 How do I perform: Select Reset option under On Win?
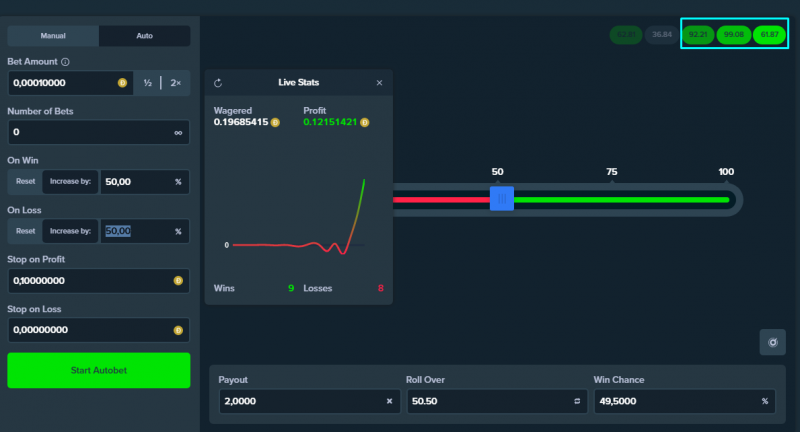coord(25,182)
